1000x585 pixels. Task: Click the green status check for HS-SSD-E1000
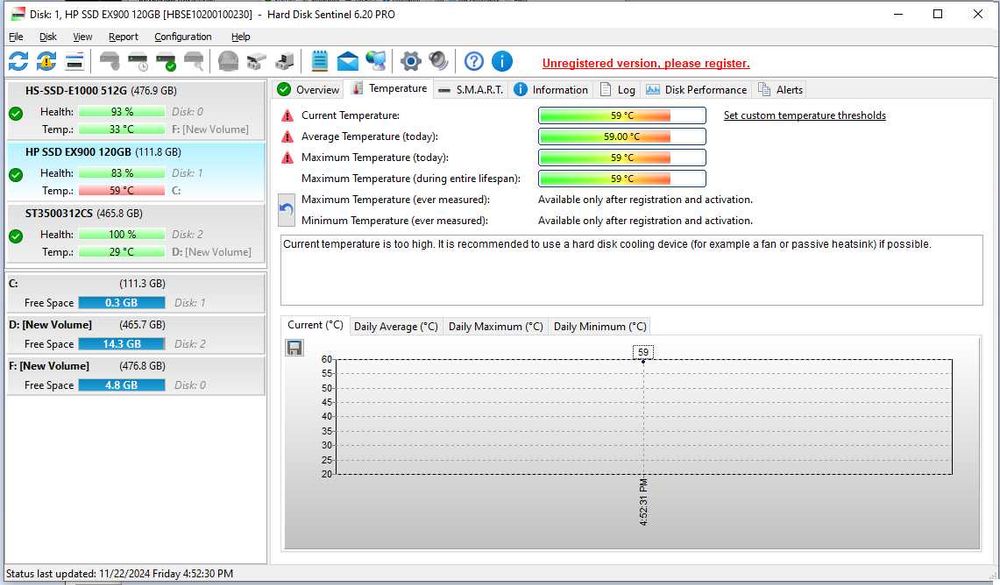point(16,114)
